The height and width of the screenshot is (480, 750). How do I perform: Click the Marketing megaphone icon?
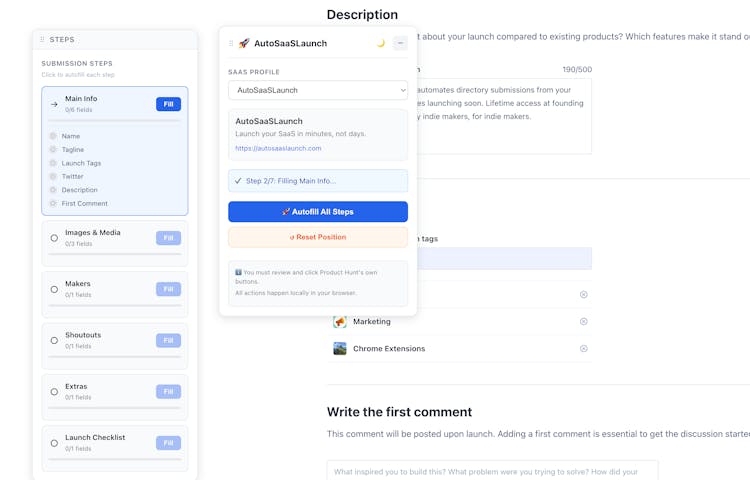[x=340, y=322]
